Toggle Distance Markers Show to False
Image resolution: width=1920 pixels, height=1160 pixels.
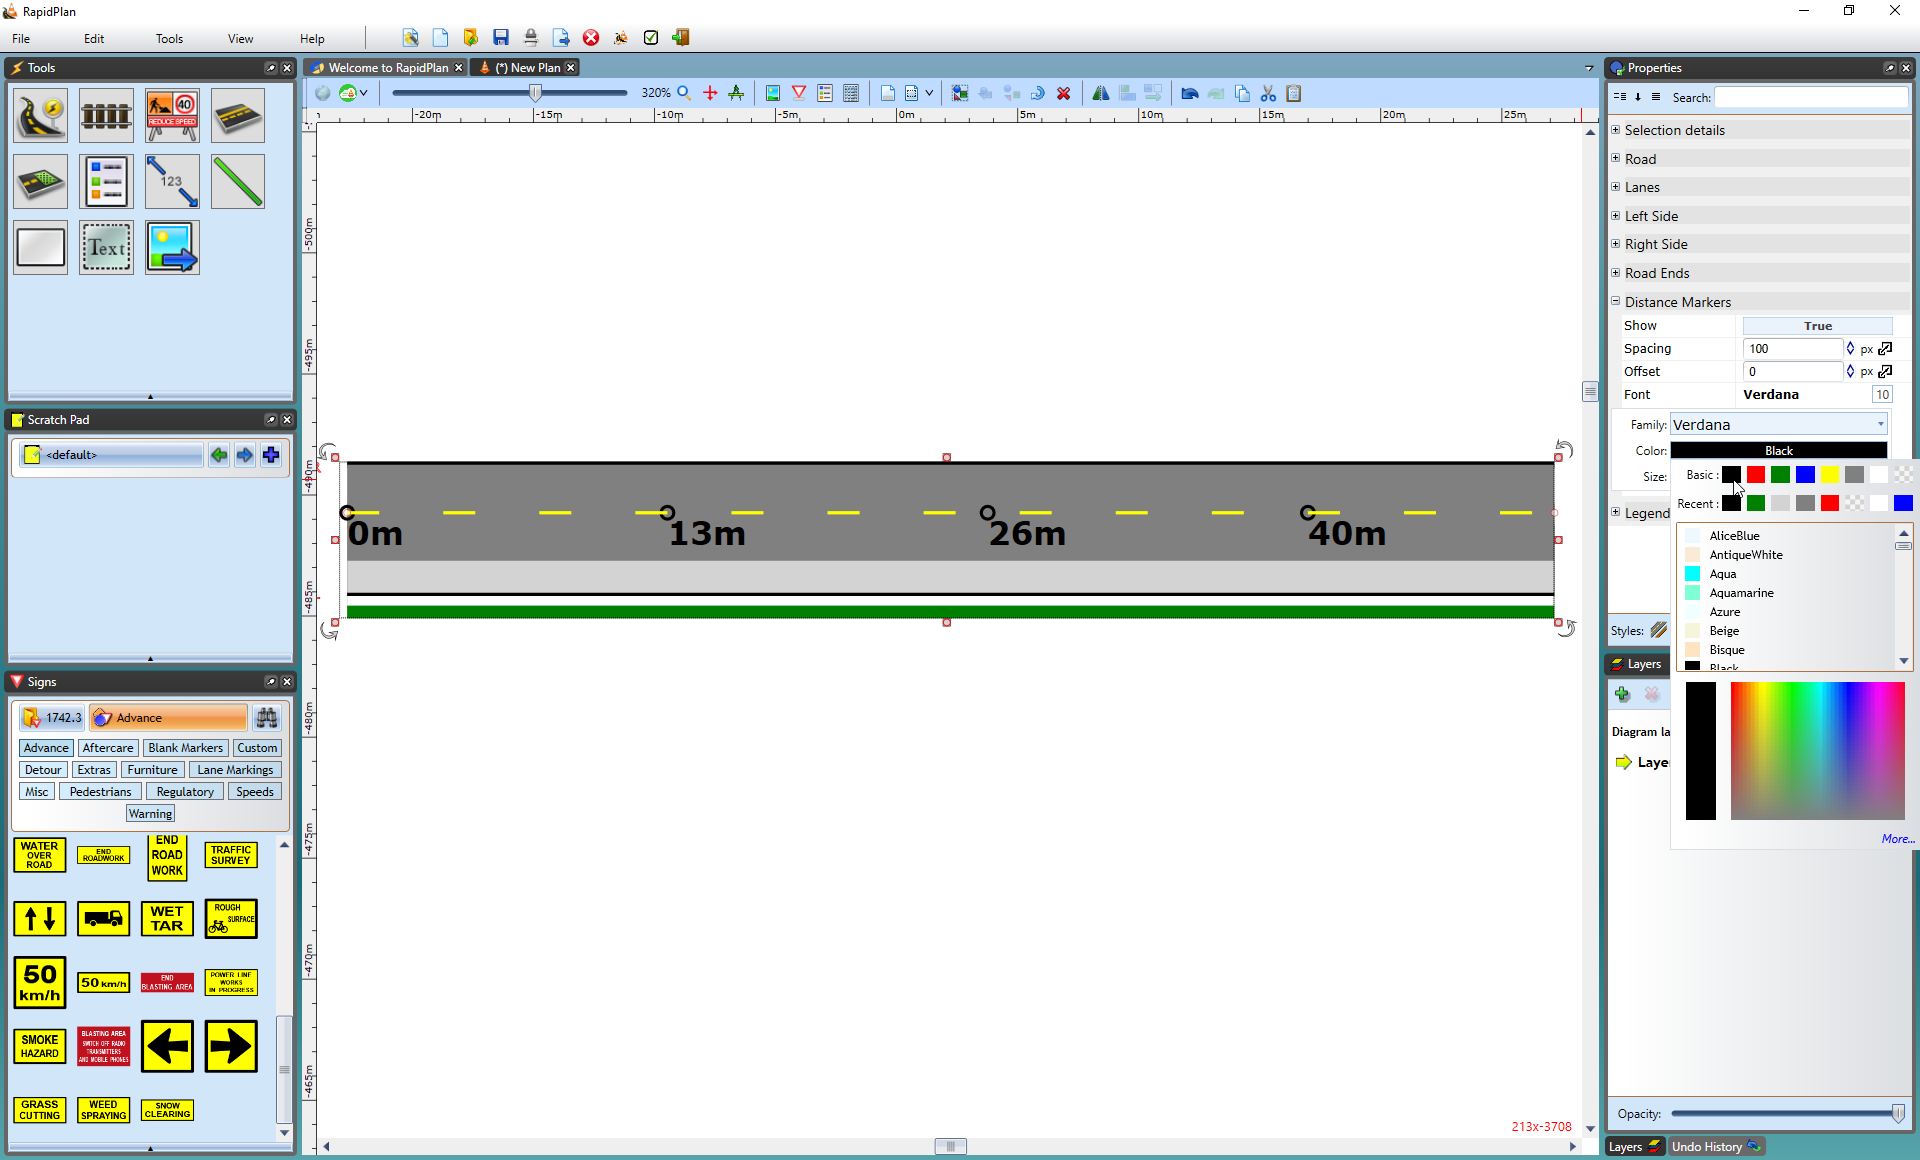tap(1817, 325)
